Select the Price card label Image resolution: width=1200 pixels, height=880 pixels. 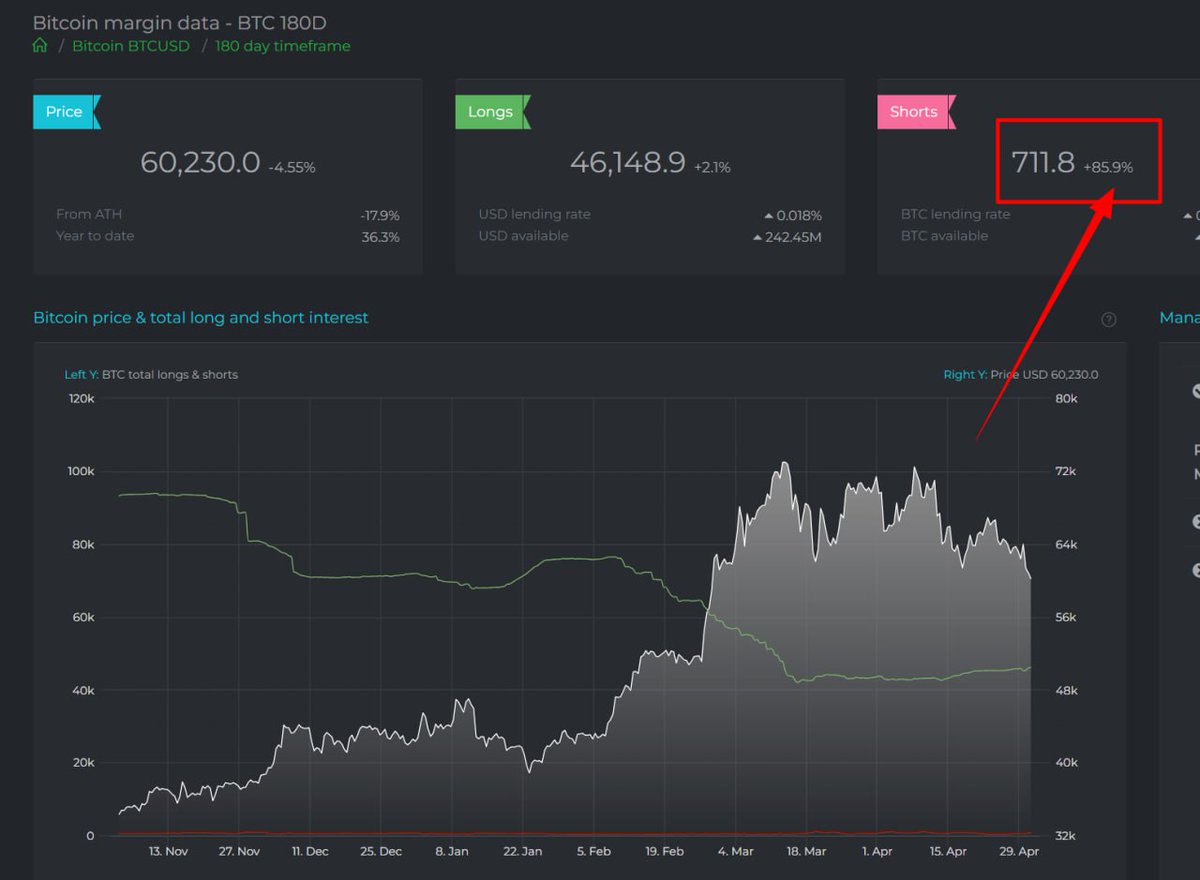tap(64, 112)
